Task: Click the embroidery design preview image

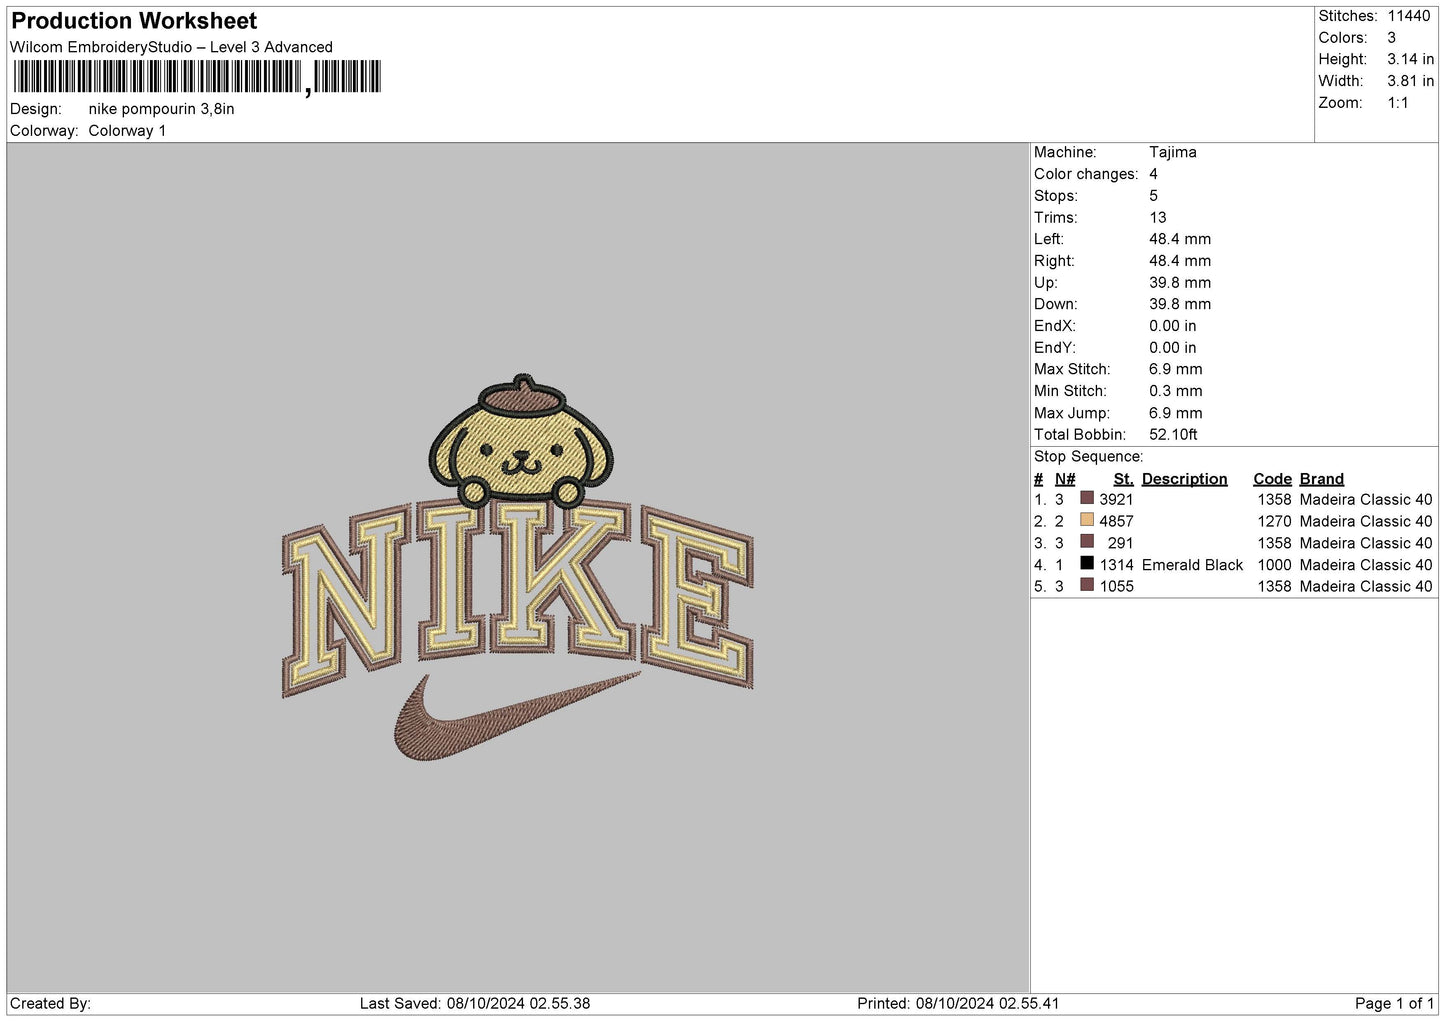Action: 517,567
